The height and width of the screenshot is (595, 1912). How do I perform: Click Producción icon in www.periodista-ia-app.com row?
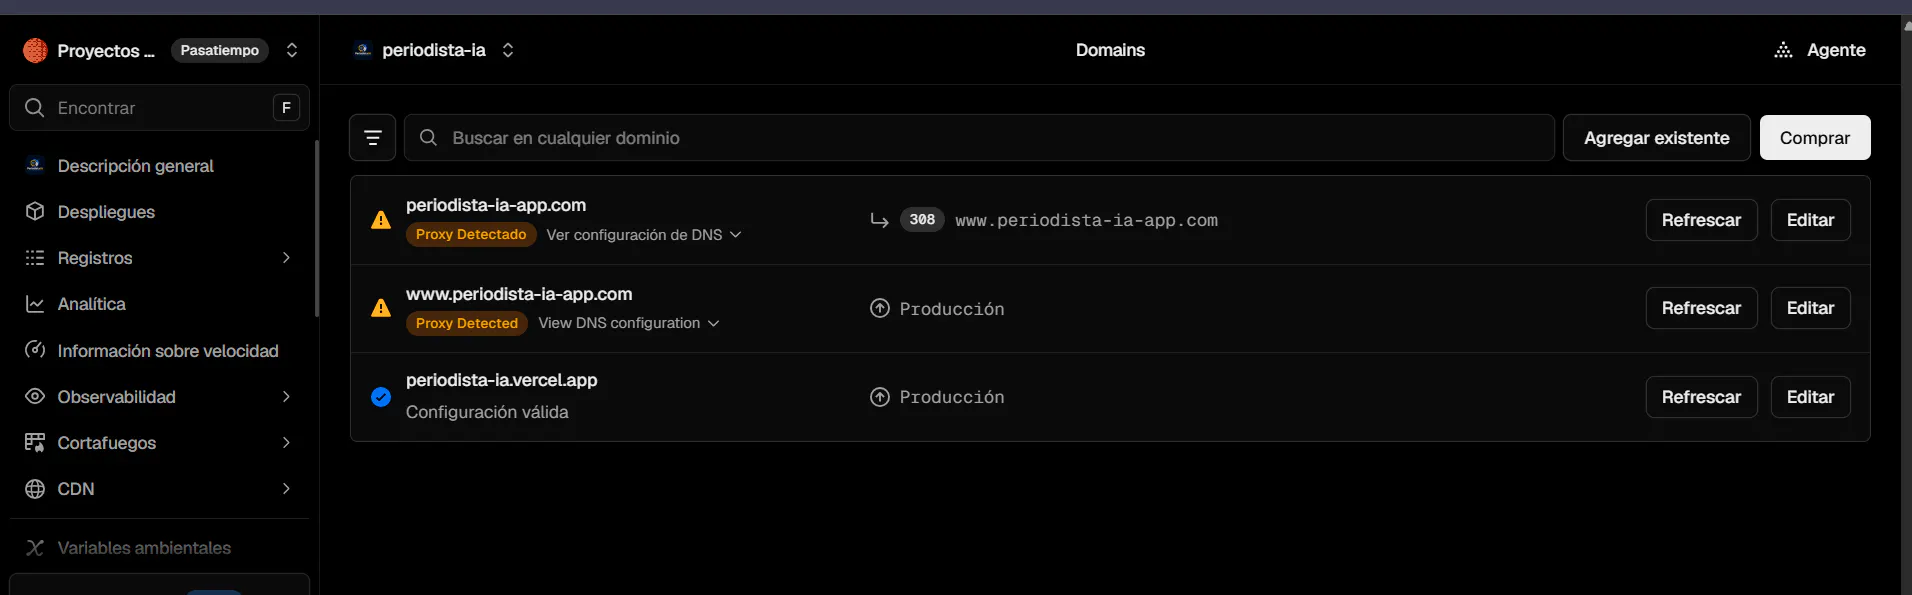[880, 308]
